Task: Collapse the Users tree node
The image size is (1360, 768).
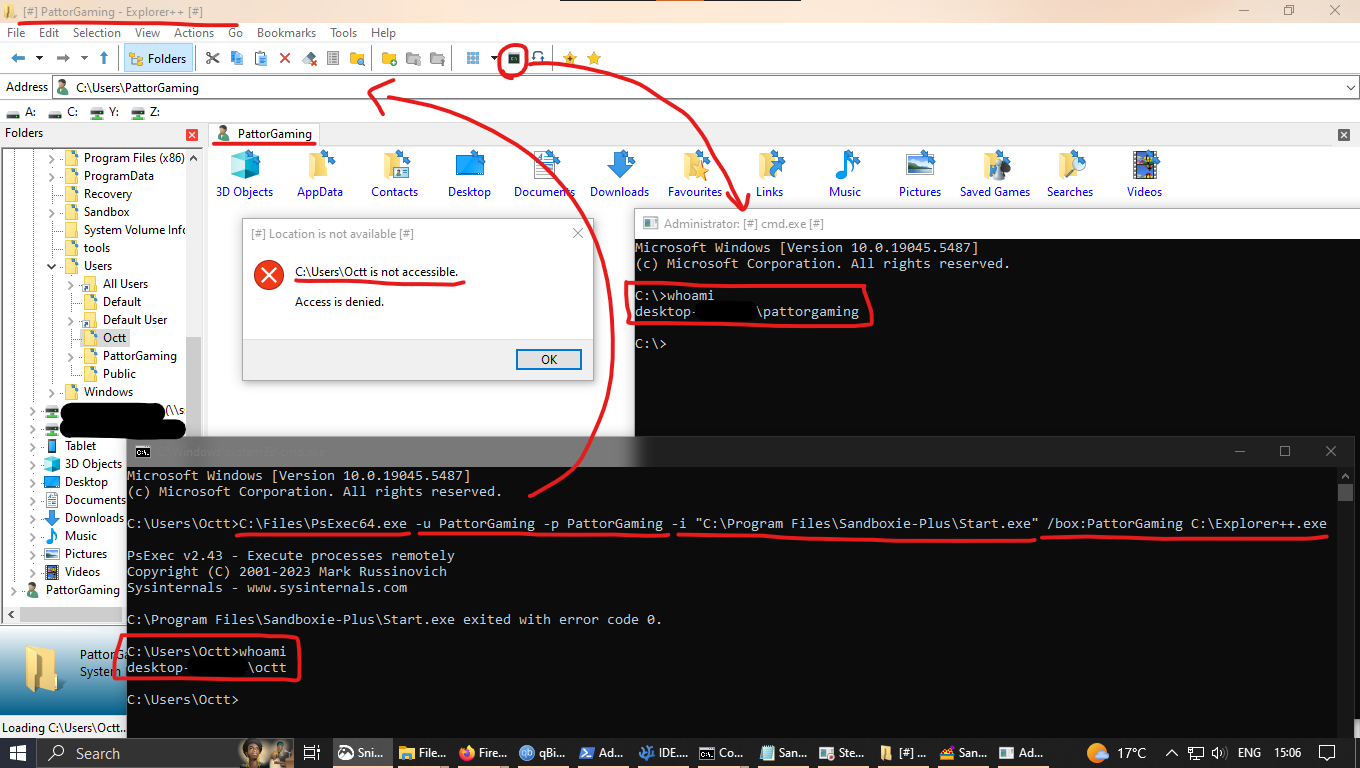Action: [52, 266]
